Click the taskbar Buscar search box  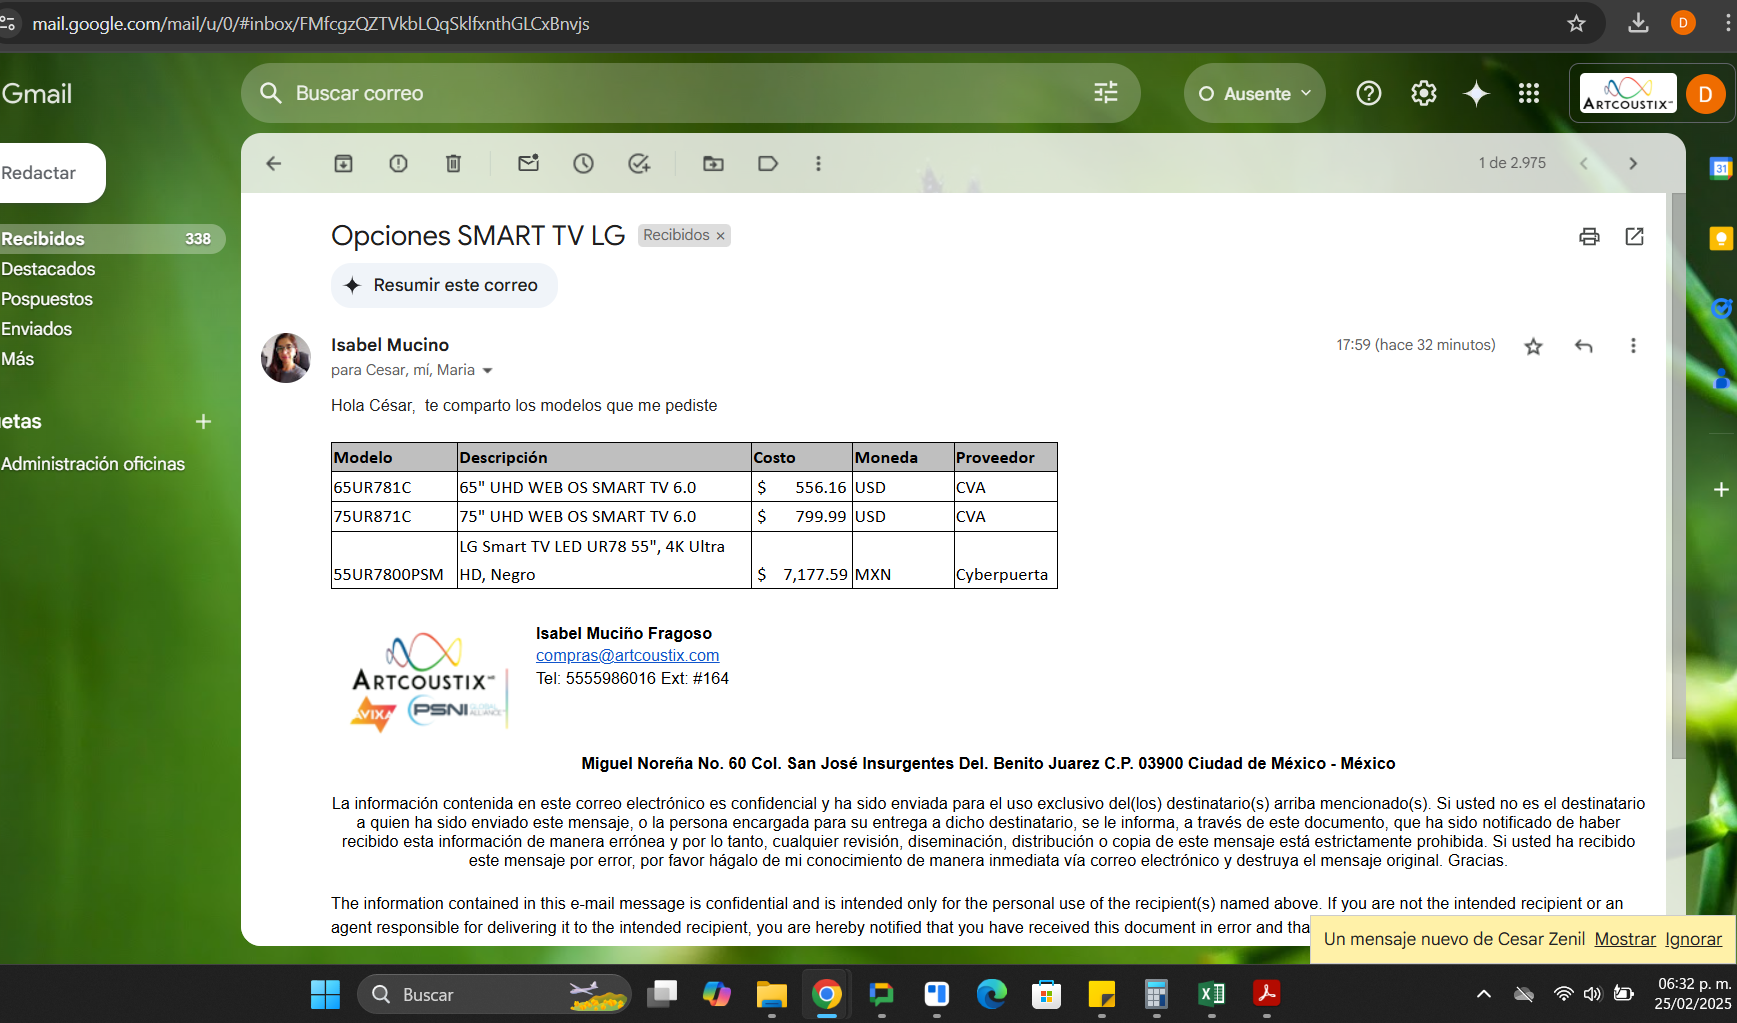click(494, 994)
